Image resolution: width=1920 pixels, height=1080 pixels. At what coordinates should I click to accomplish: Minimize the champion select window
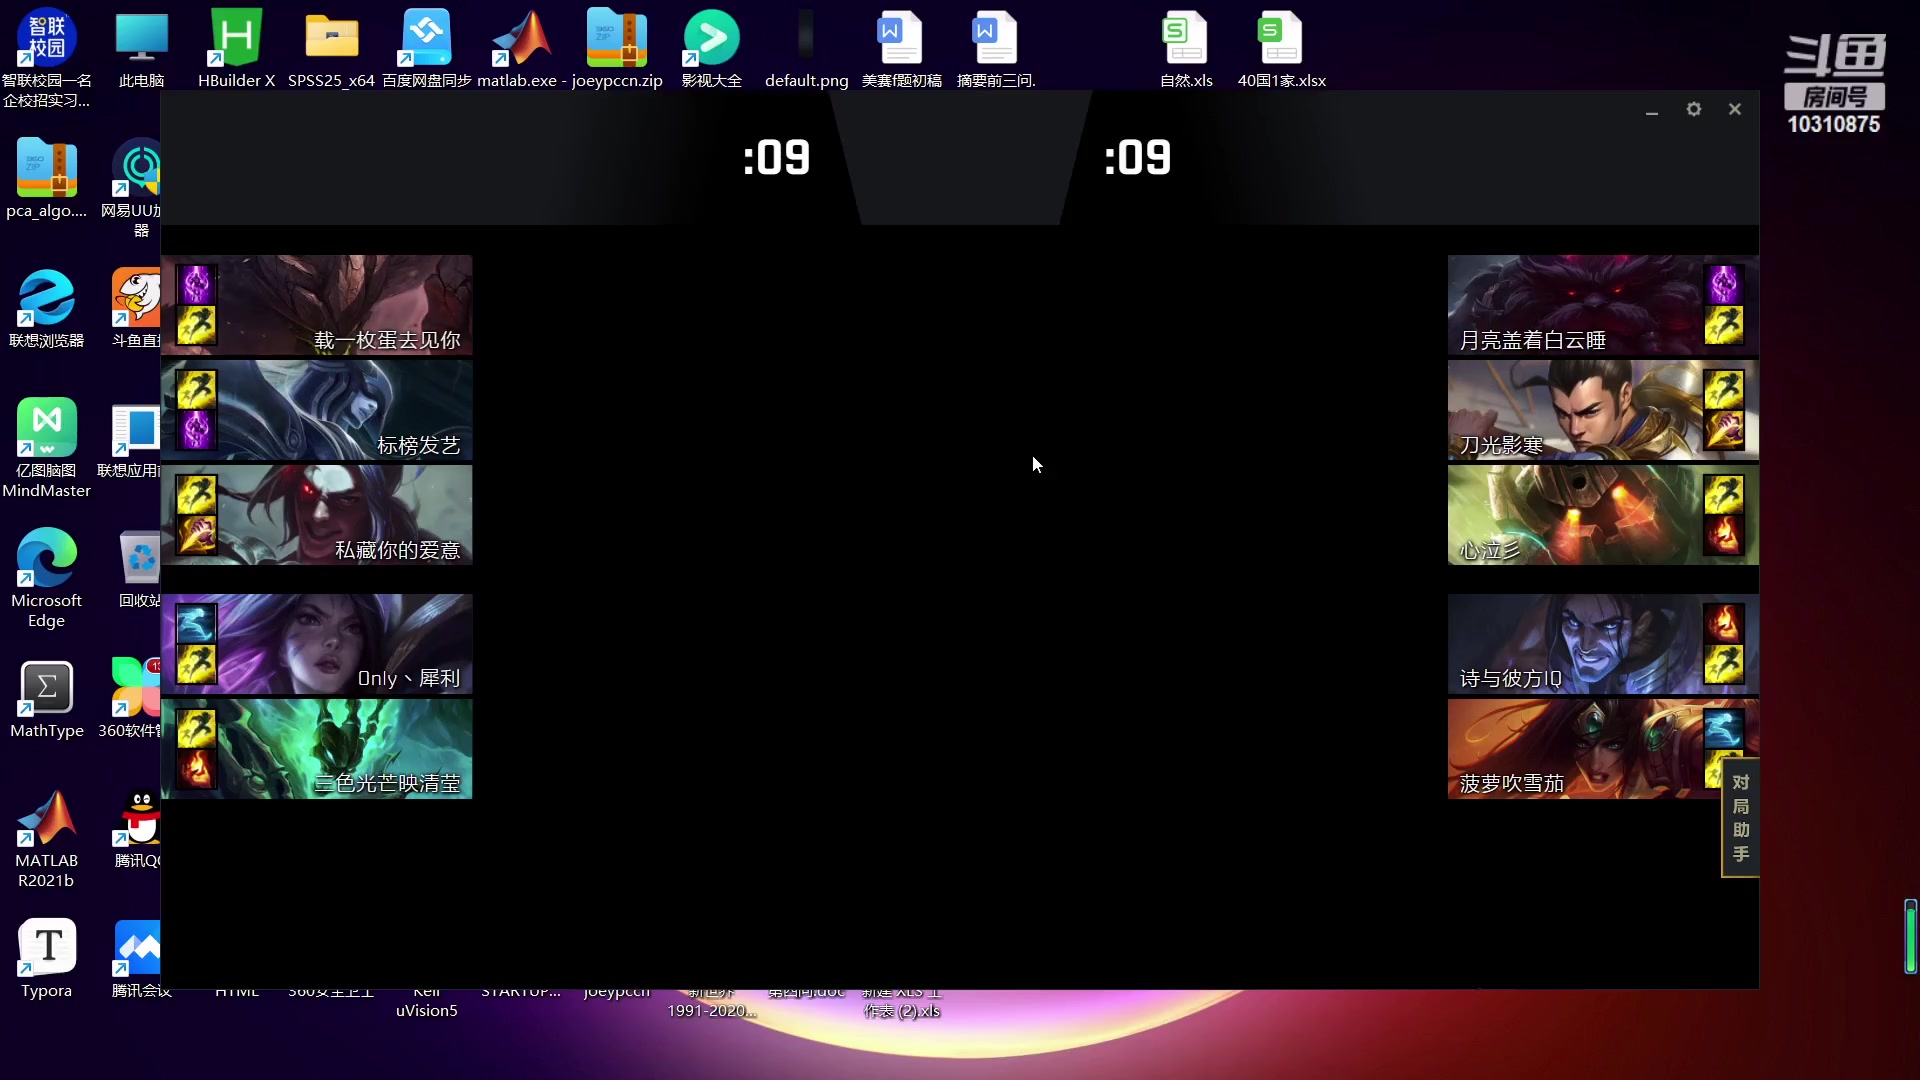point(1652,111)
